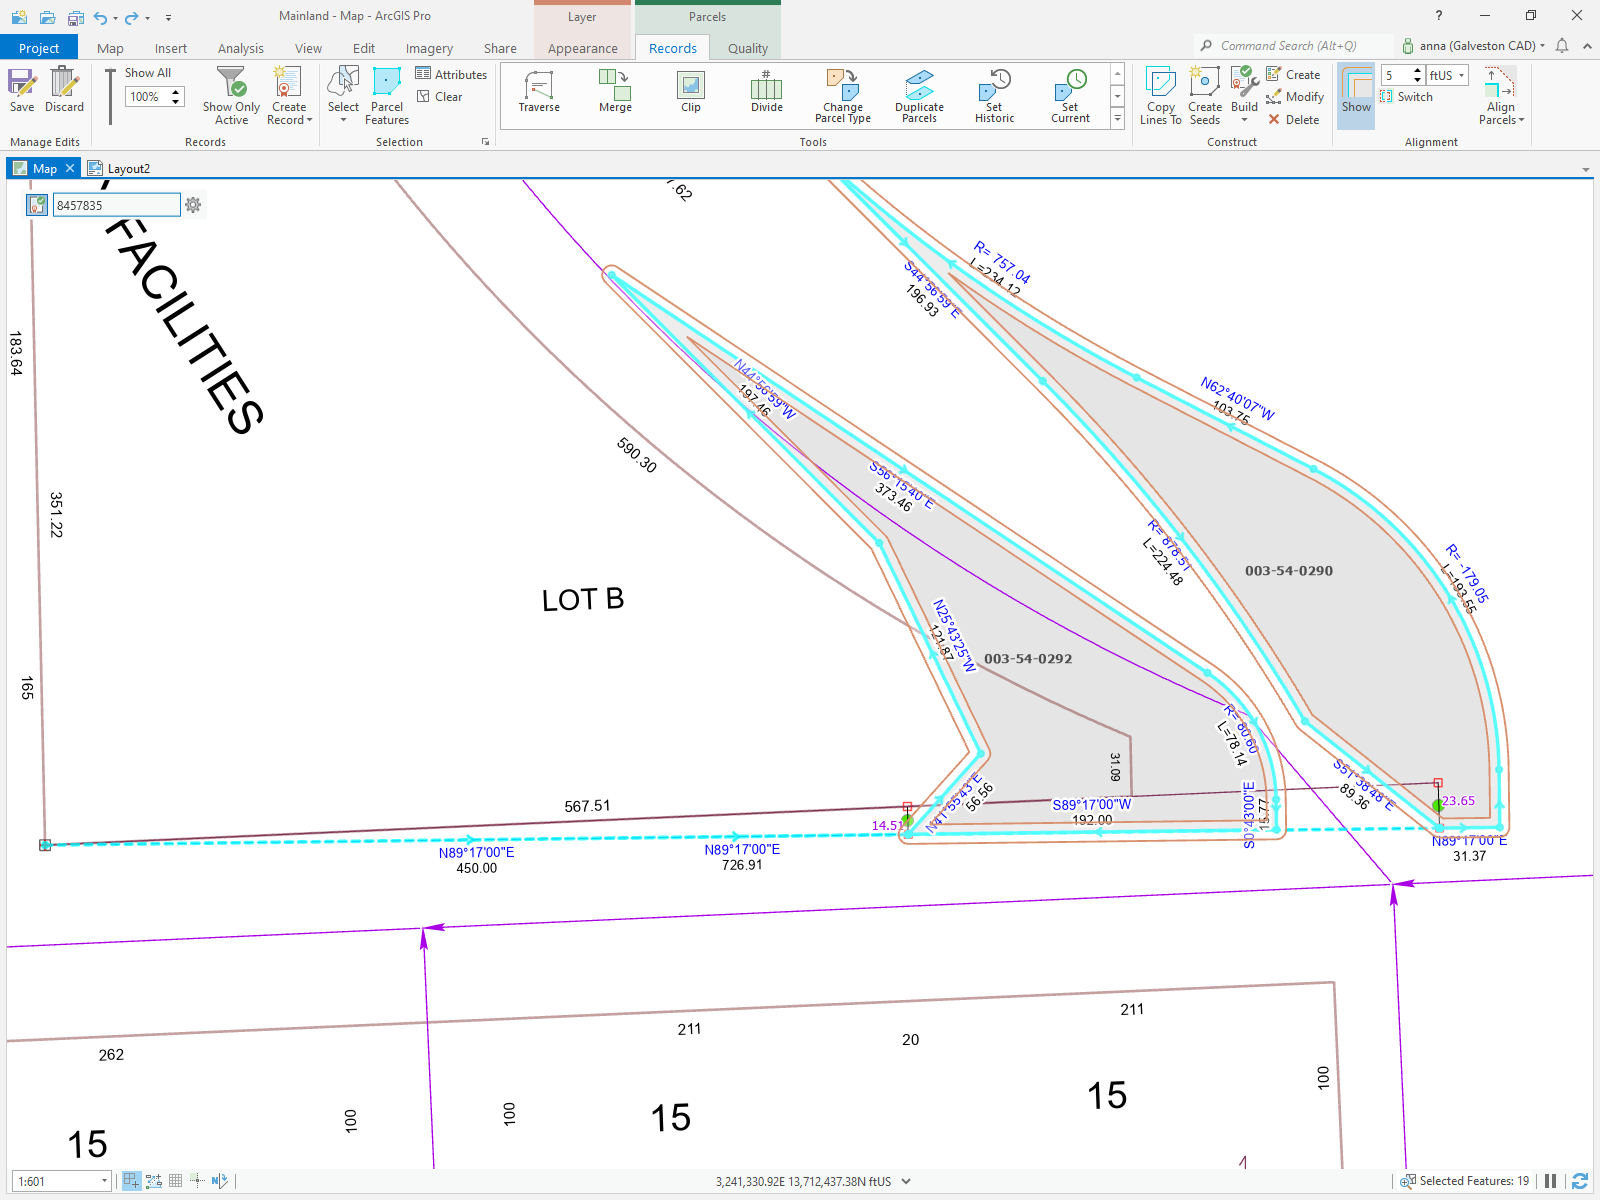Click Create in the Construct group
The image size is (1600, 1200).
tap(1293, 74)
